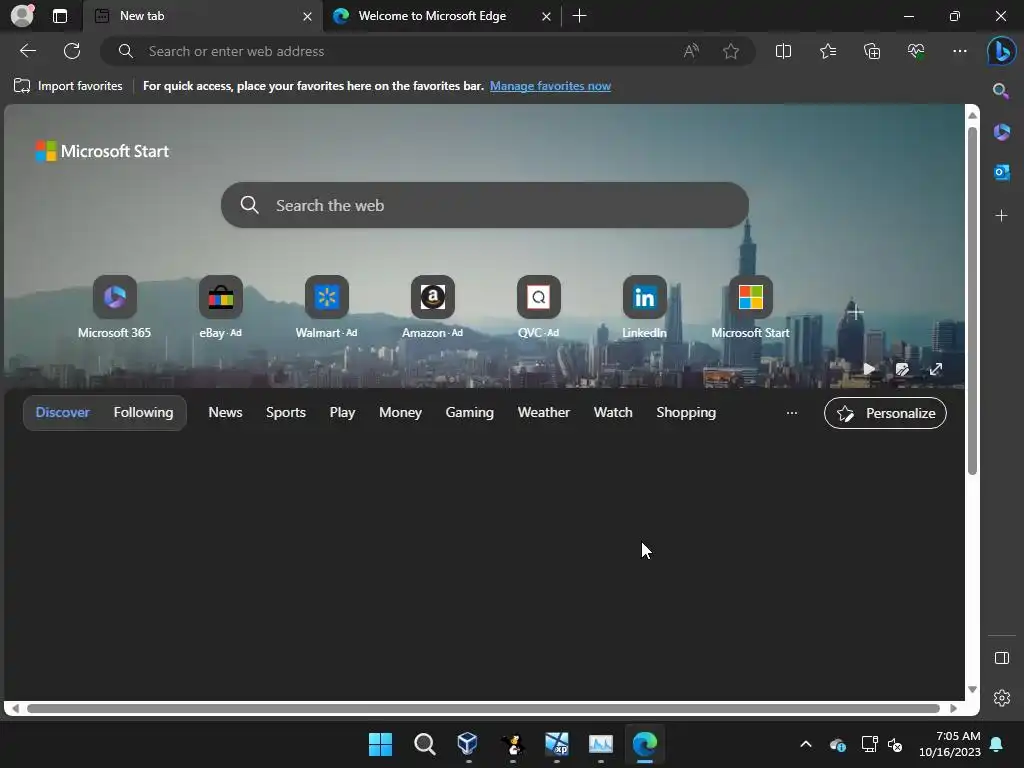The height and width of the screenshot is (768, 1024).
Task: Open the Gaming category
Action: coord(470,413)
